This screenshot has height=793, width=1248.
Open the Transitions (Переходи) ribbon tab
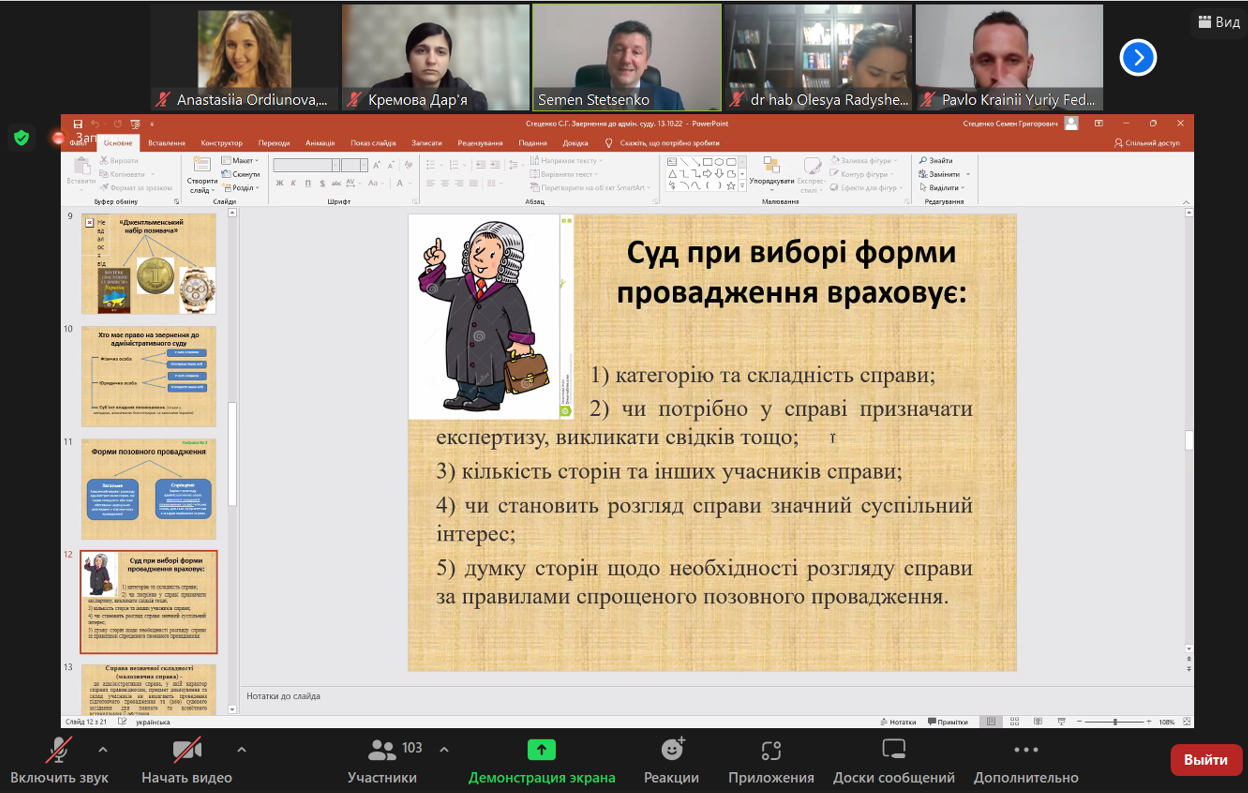[273, 143]
